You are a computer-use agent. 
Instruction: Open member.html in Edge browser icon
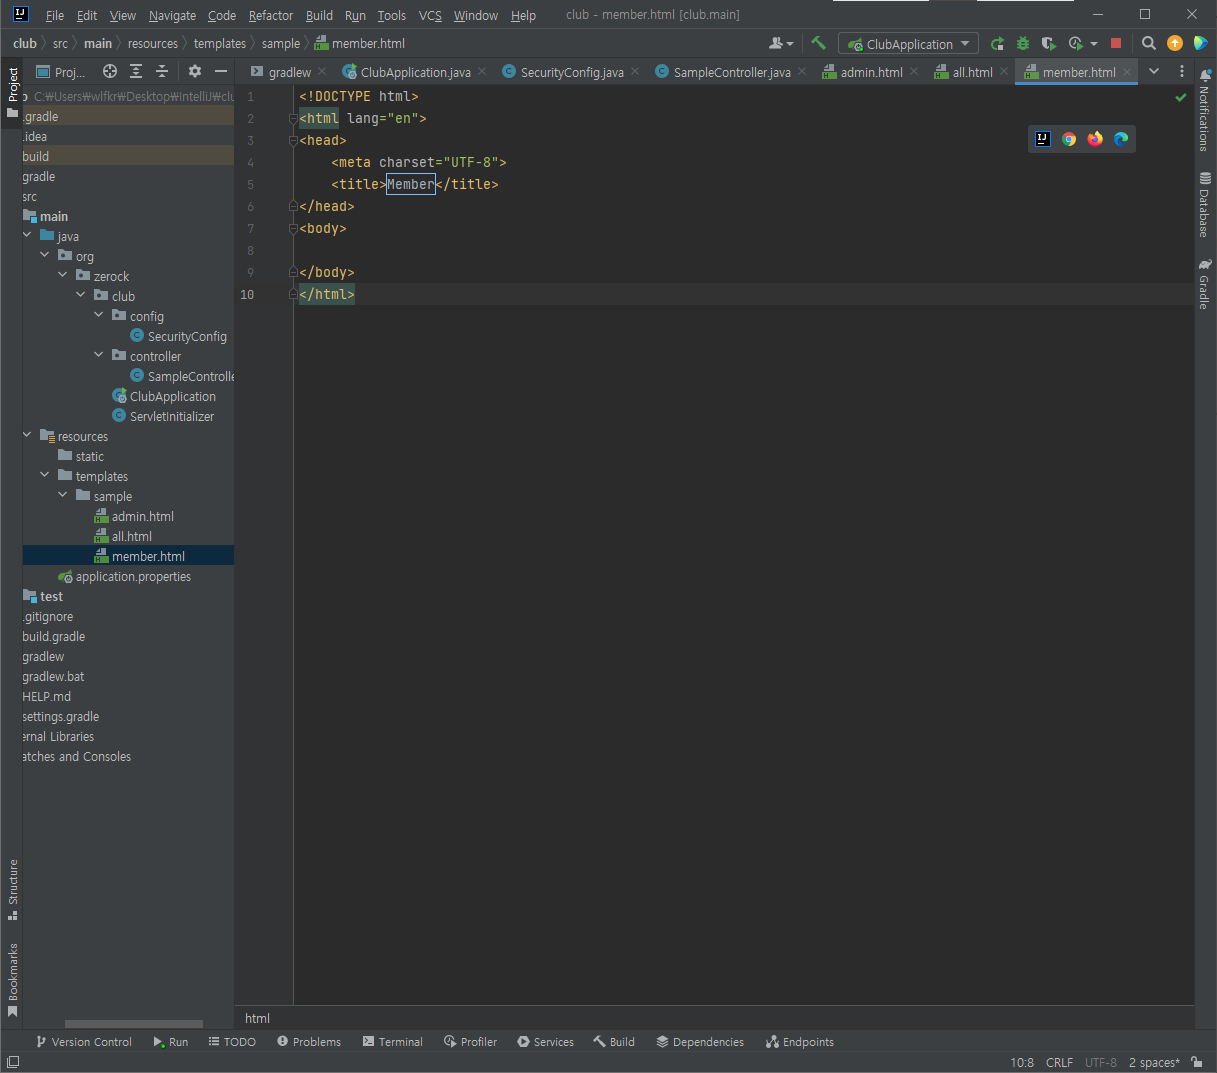1121,139
